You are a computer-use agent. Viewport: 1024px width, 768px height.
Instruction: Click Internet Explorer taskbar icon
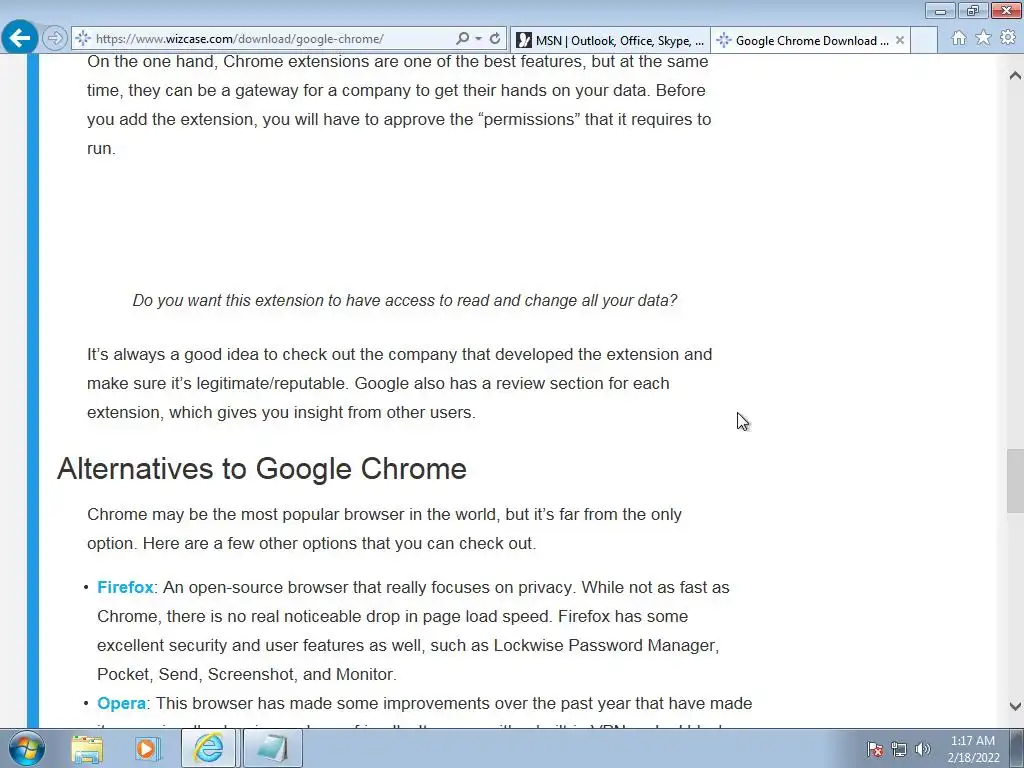click(x=209, y=748)
